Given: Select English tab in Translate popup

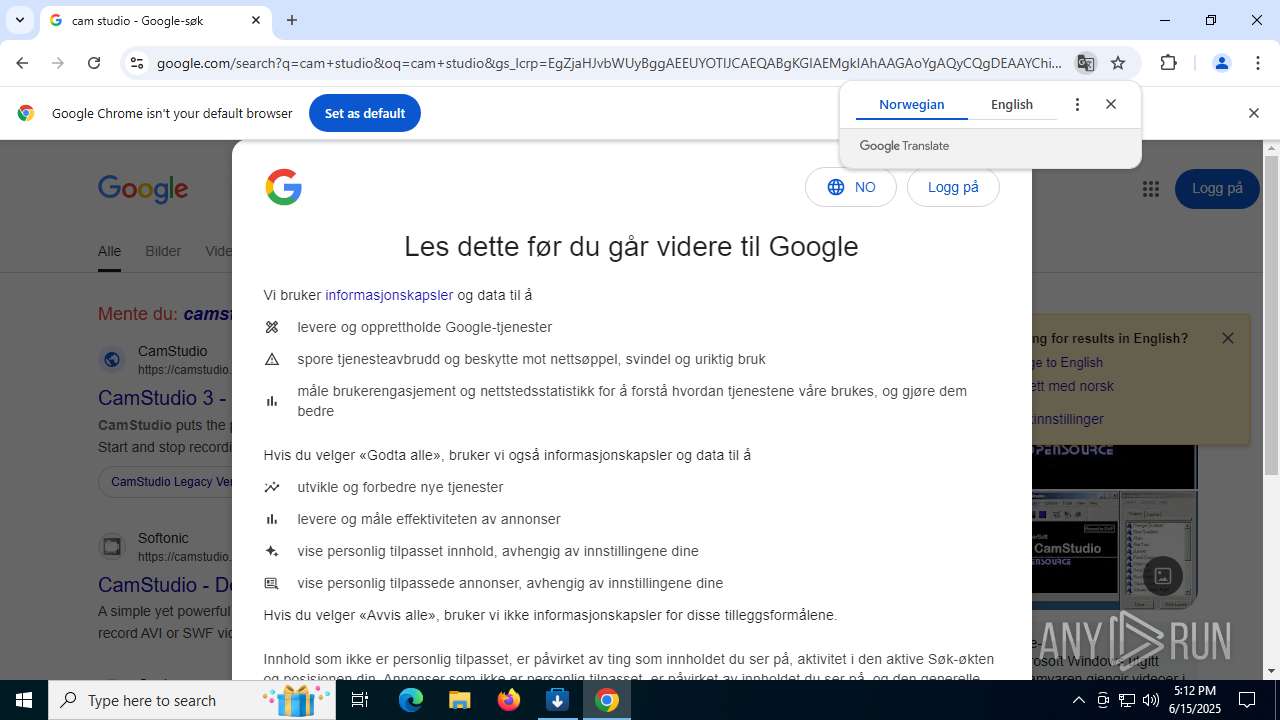Looking at the screenshot, I should pyautogui.click(x=1012, y=104).
